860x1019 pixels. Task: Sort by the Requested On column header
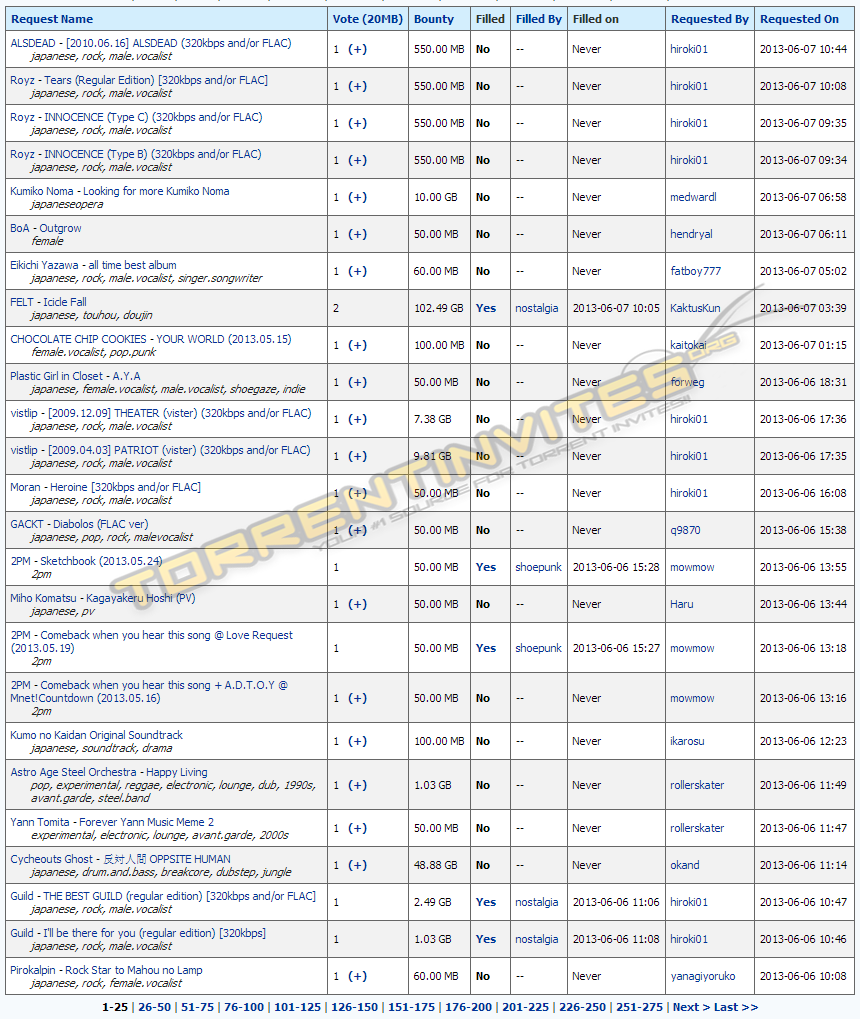(799, 19)
